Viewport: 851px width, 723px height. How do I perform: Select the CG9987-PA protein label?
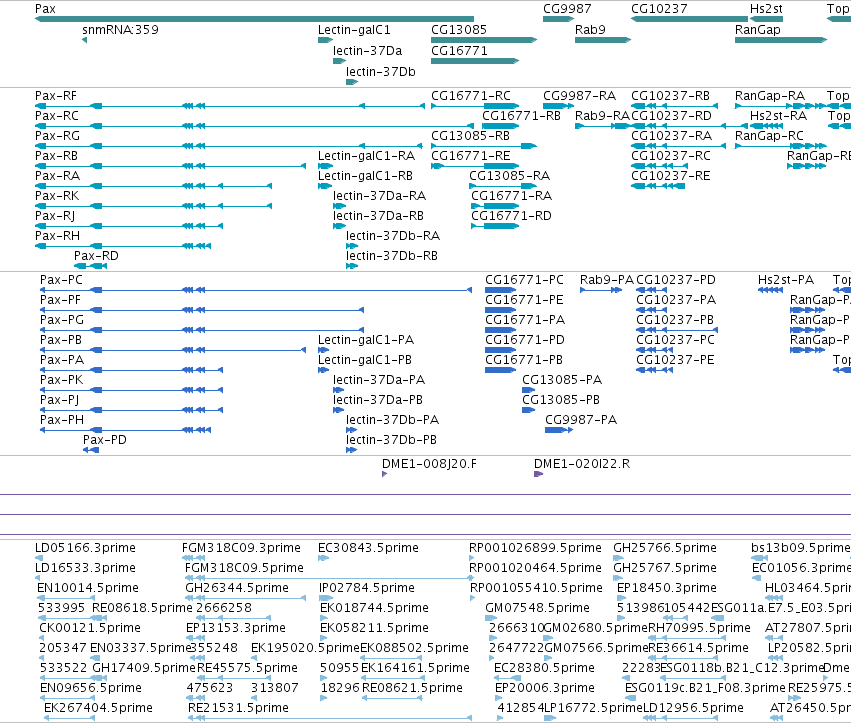(x=581, y=420)
